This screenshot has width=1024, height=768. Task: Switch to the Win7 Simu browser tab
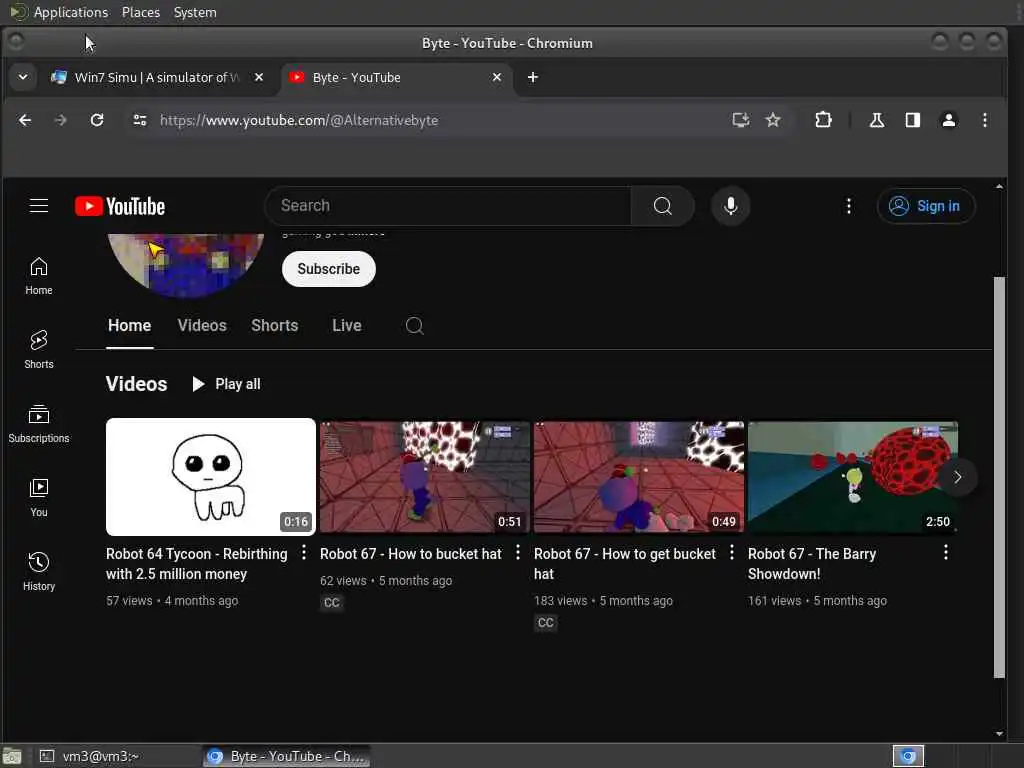pyautogui.click(x=157, y=77)
